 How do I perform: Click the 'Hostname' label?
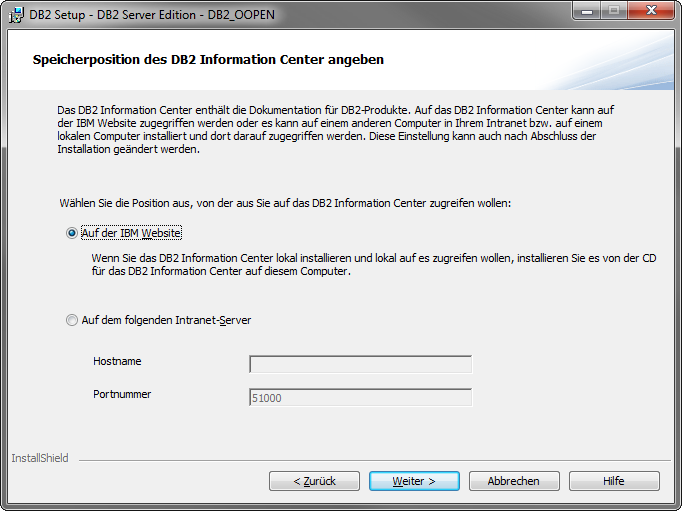(x=117, y=361)
